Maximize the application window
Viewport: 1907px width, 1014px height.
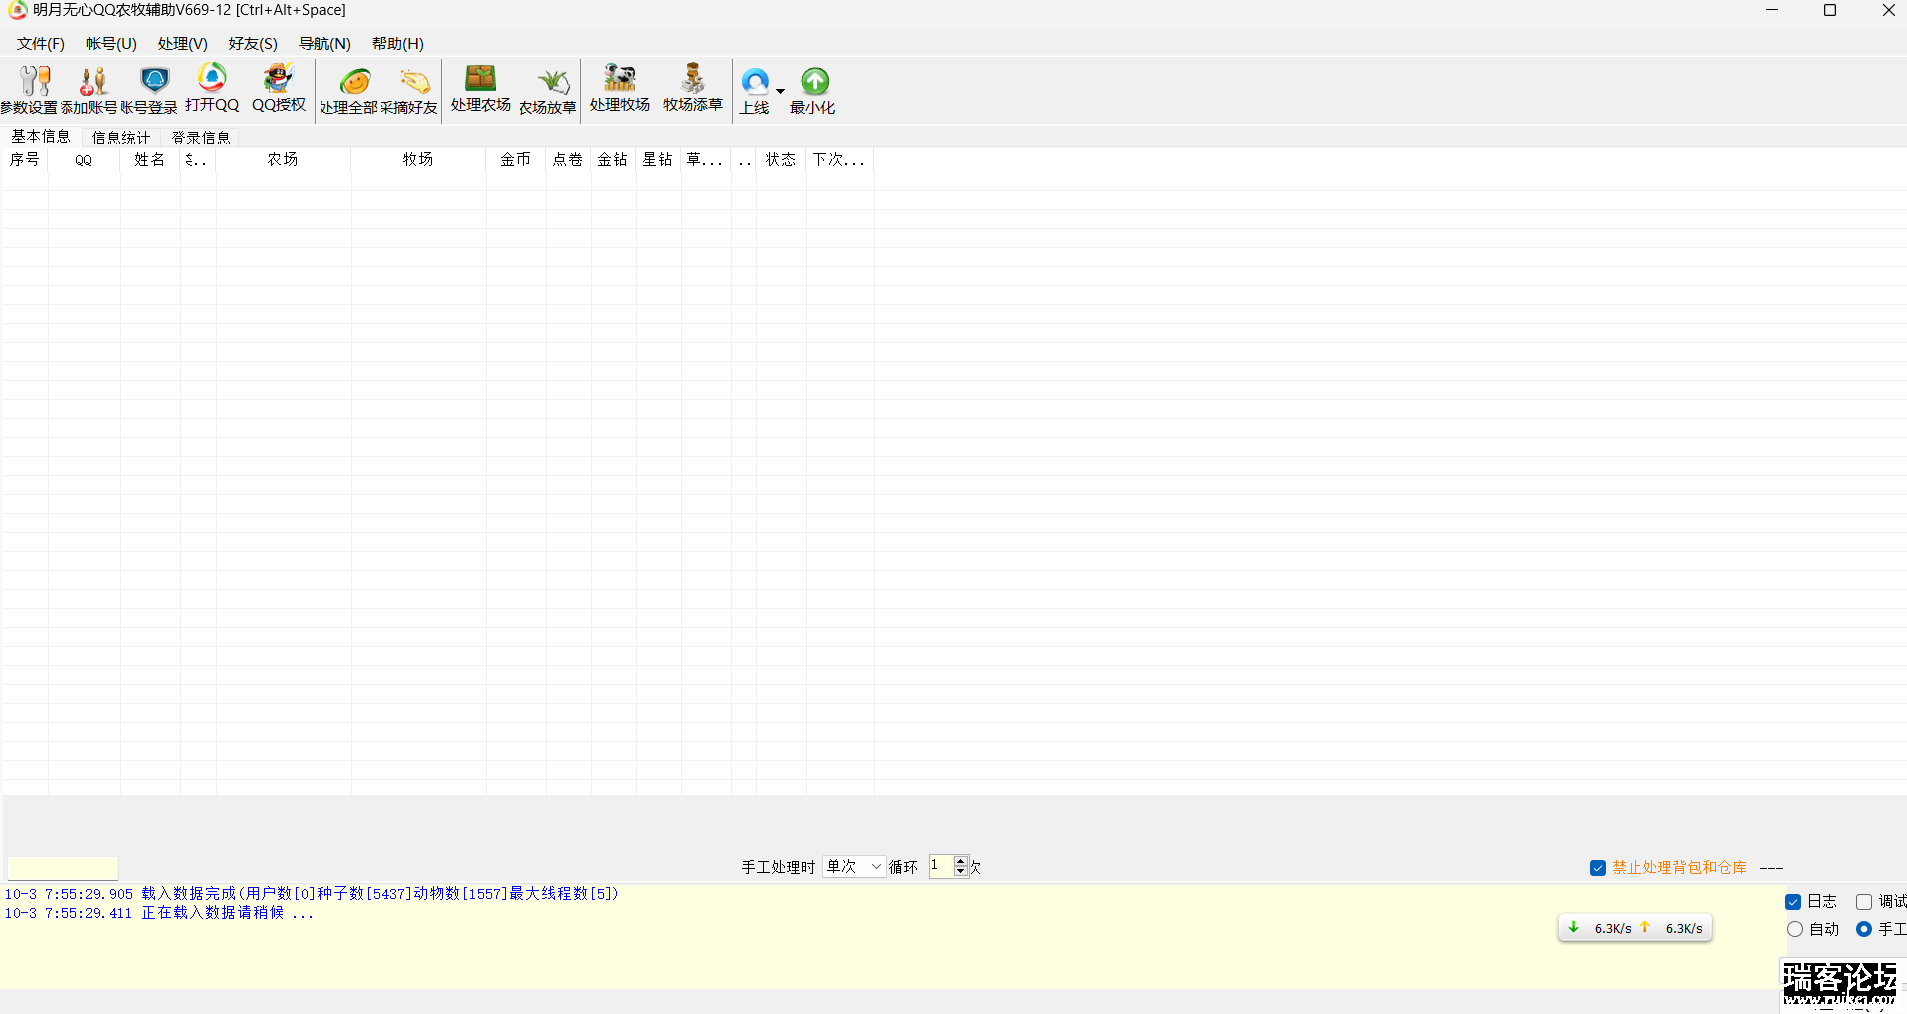point(1830,10)
